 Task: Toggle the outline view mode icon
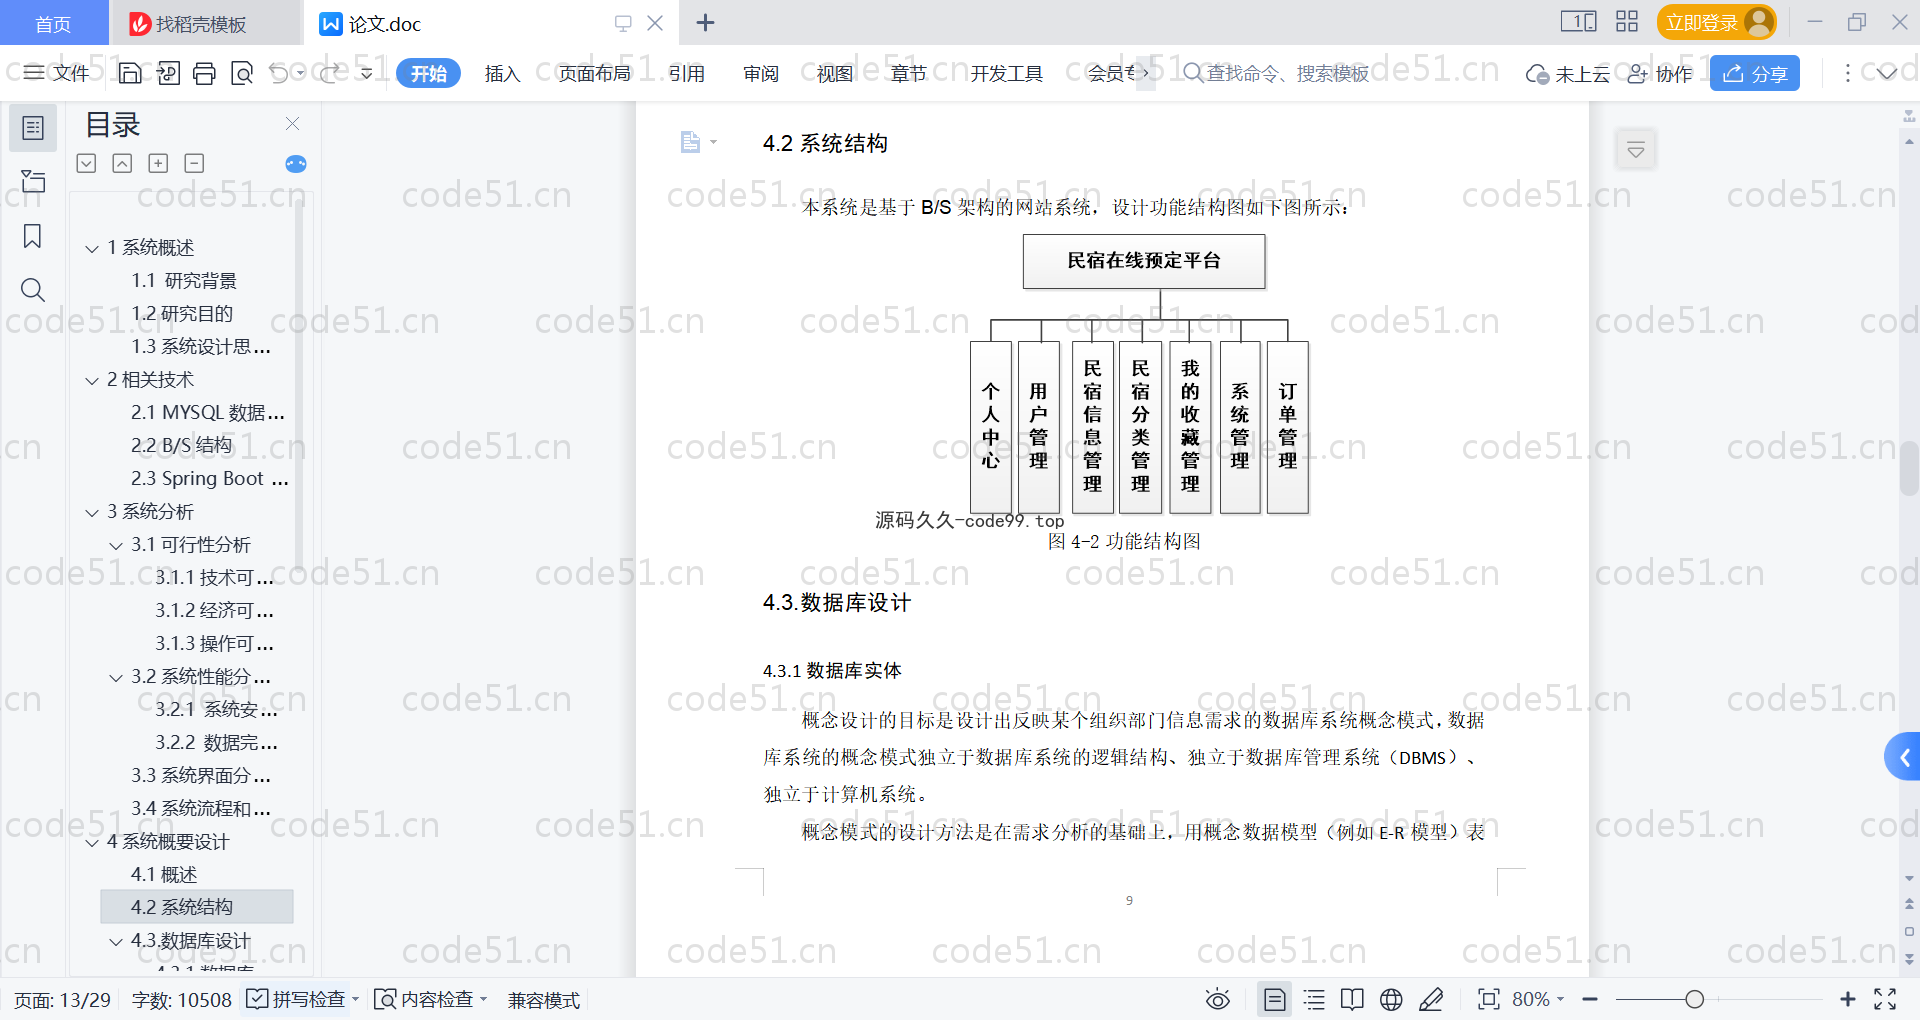coord(1314,999)
